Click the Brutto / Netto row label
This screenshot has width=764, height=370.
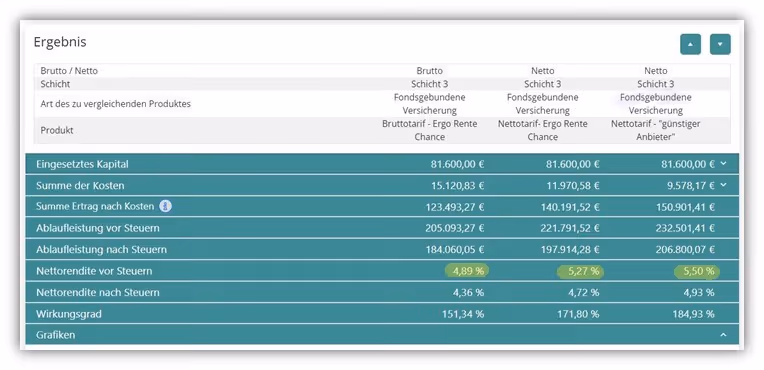(x=69, y=71)
